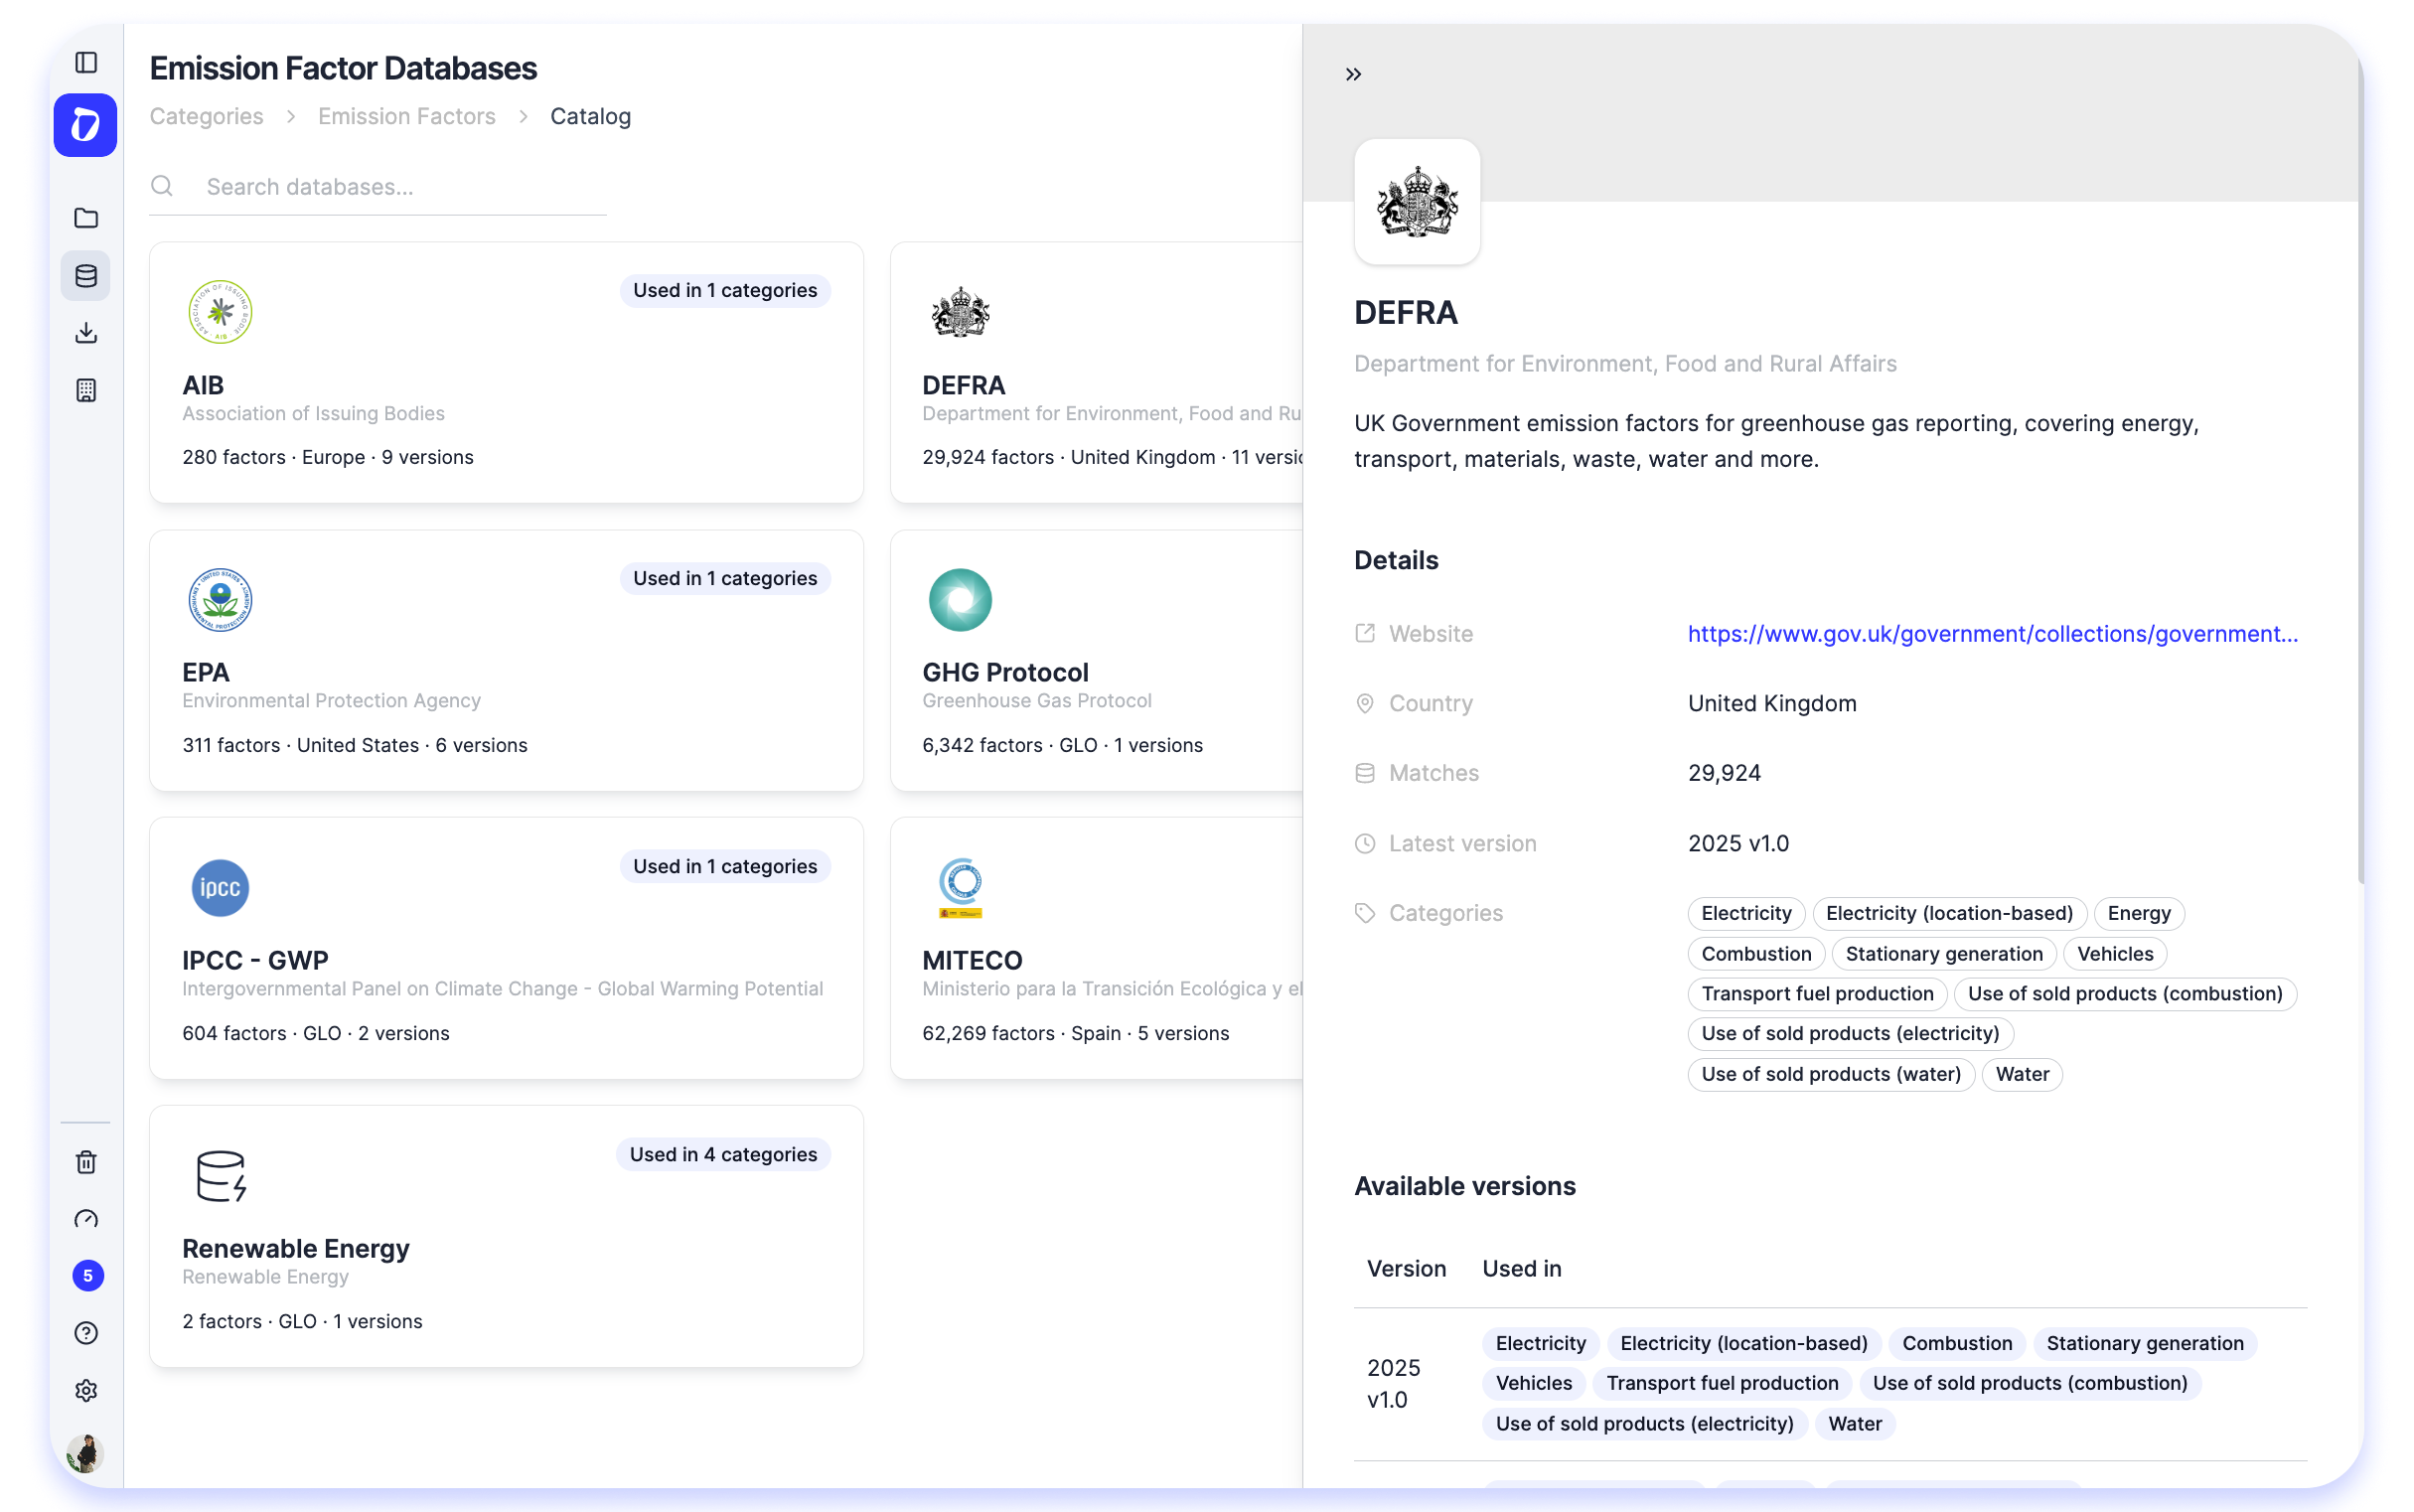The image size is (2414, 1512).
Task: Click the '2025 v1.0' version cell
Action: 1393,1384
